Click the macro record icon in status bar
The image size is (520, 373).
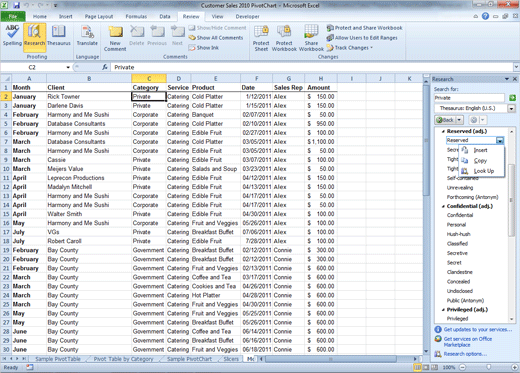(x=30, y=367)
